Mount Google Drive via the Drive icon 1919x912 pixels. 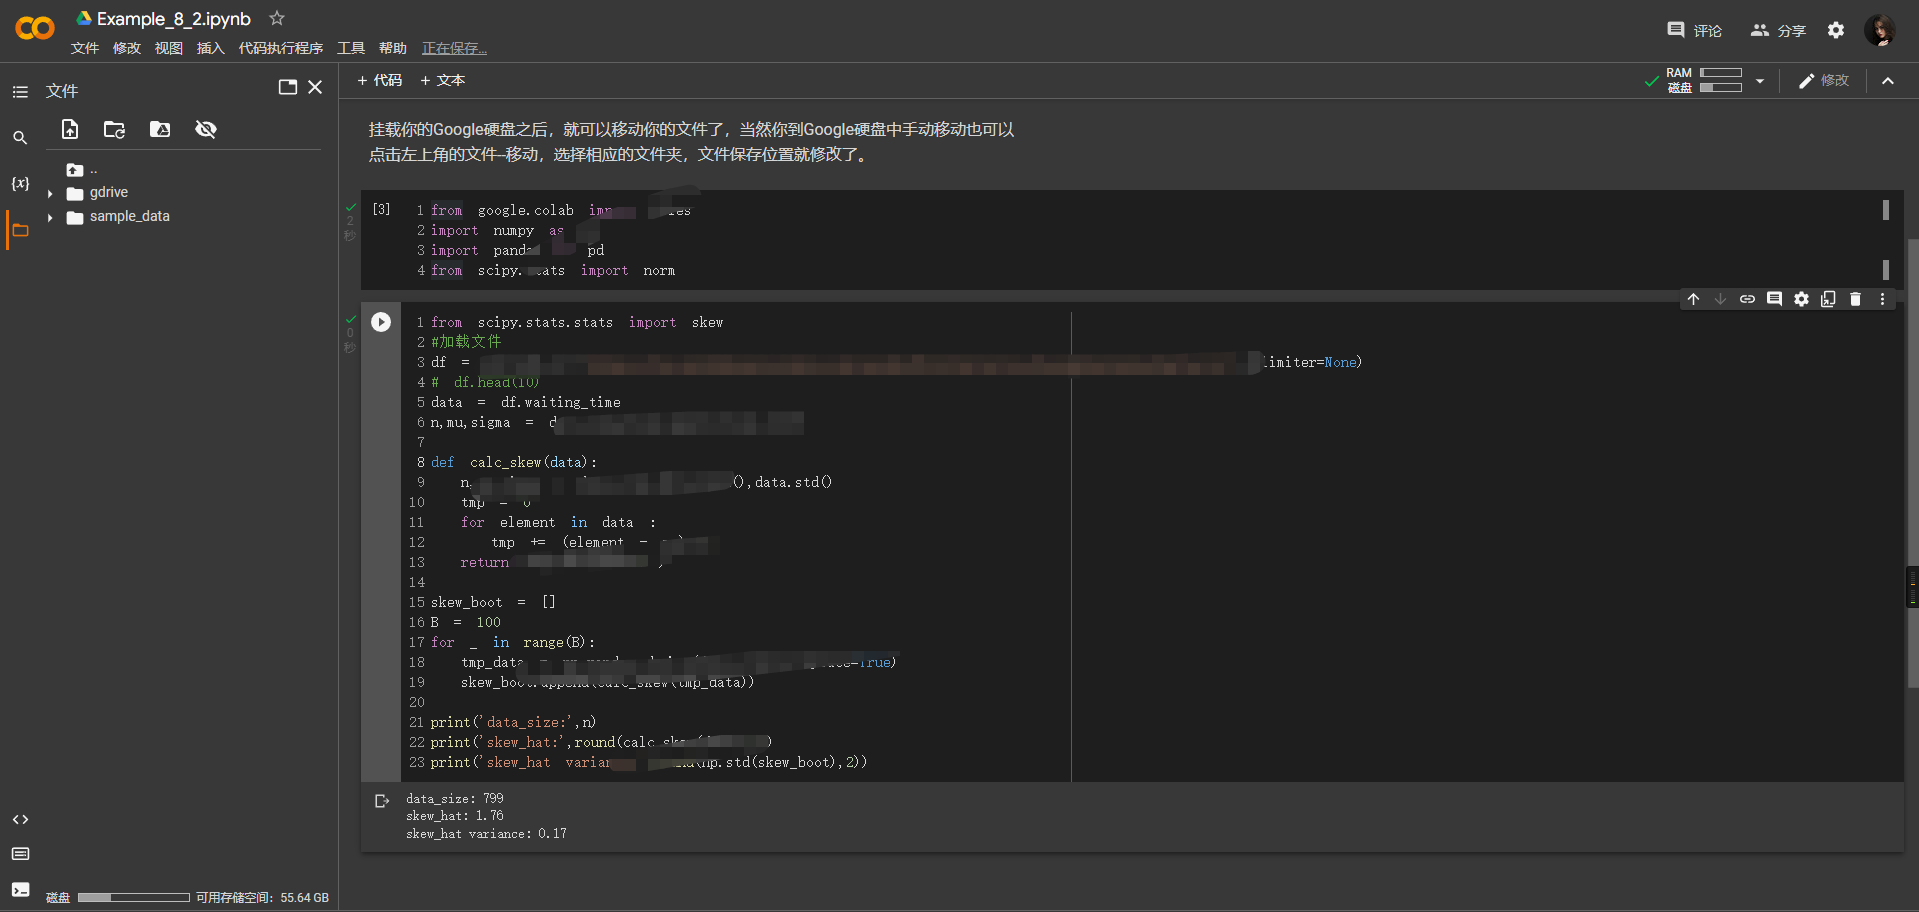[x=159, y=129]
